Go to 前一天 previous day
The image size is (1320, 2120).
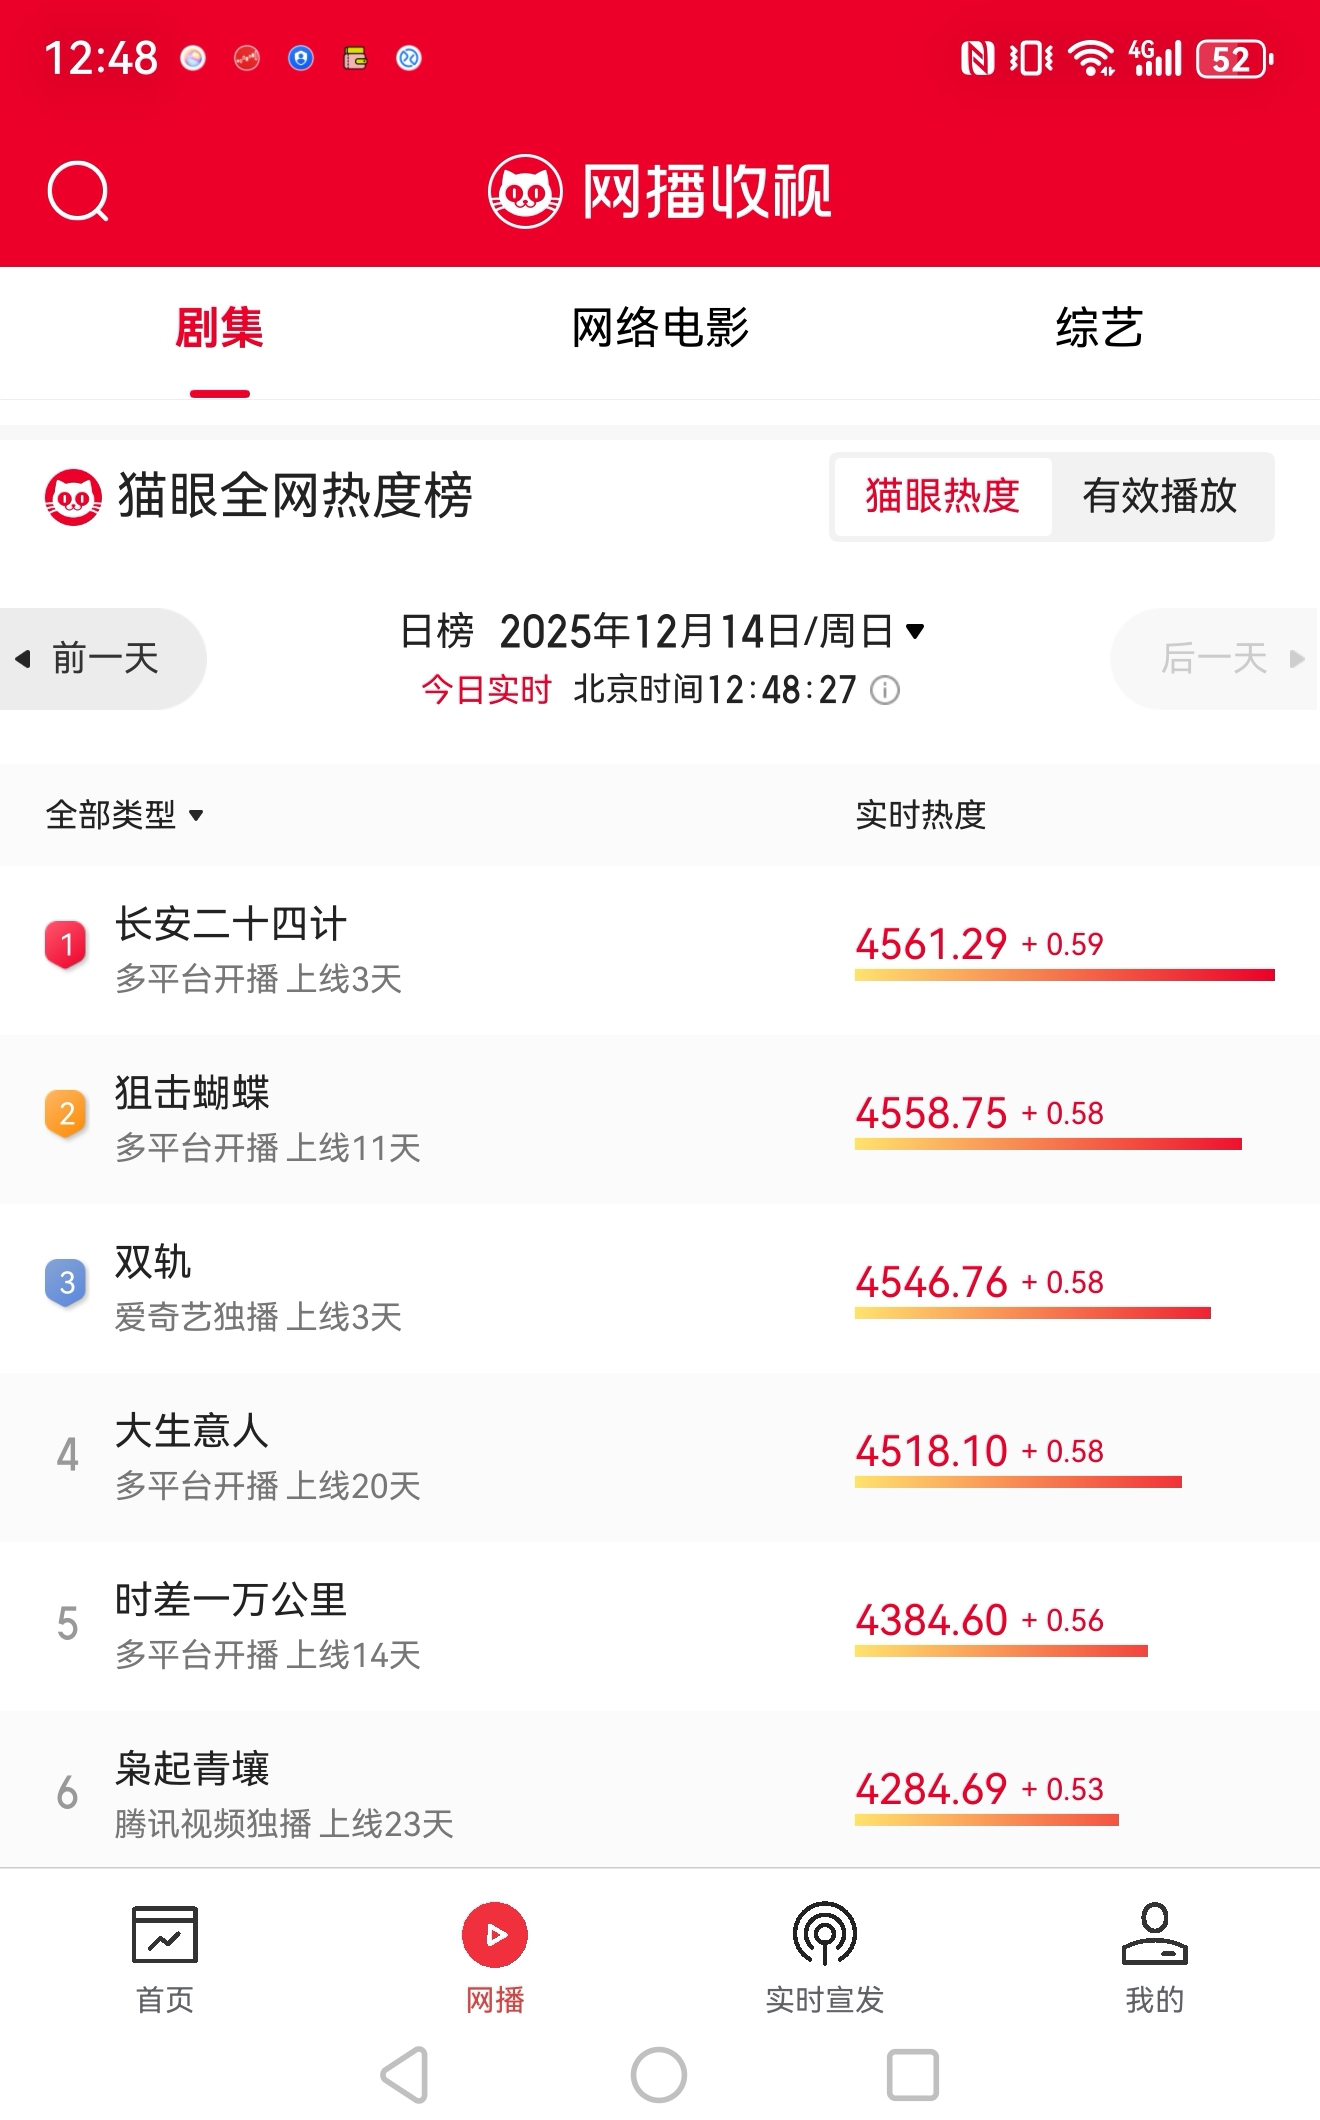coord(100,659)
